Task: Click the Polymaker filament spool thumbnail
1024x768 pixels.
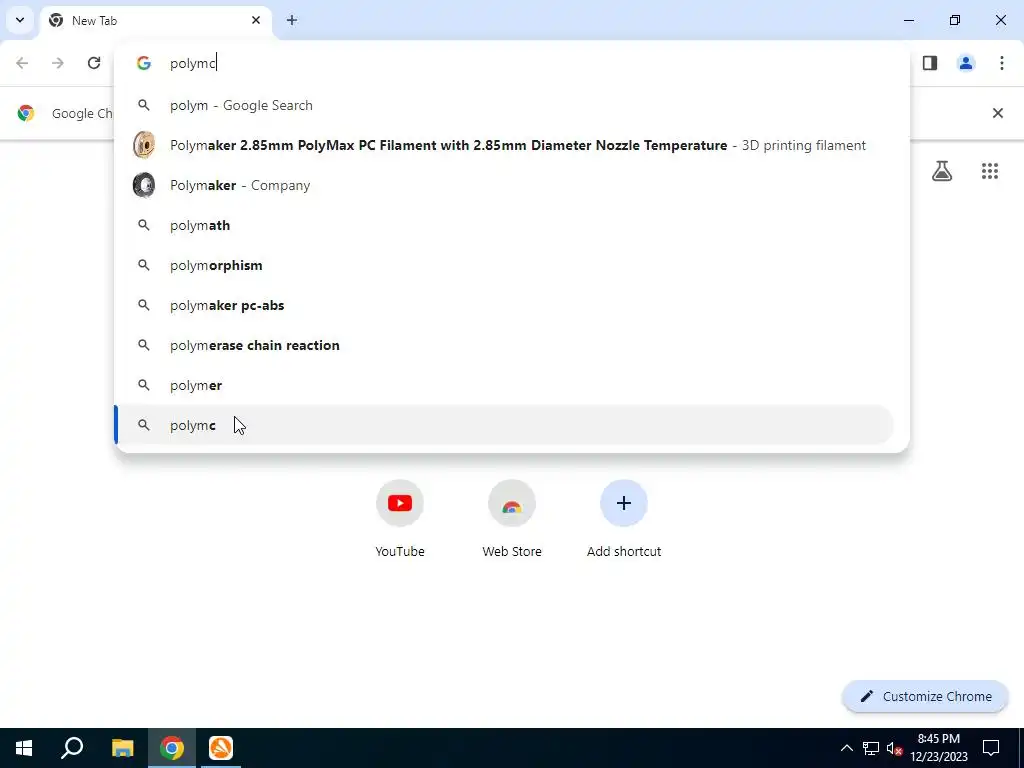Action: point(144,145)
